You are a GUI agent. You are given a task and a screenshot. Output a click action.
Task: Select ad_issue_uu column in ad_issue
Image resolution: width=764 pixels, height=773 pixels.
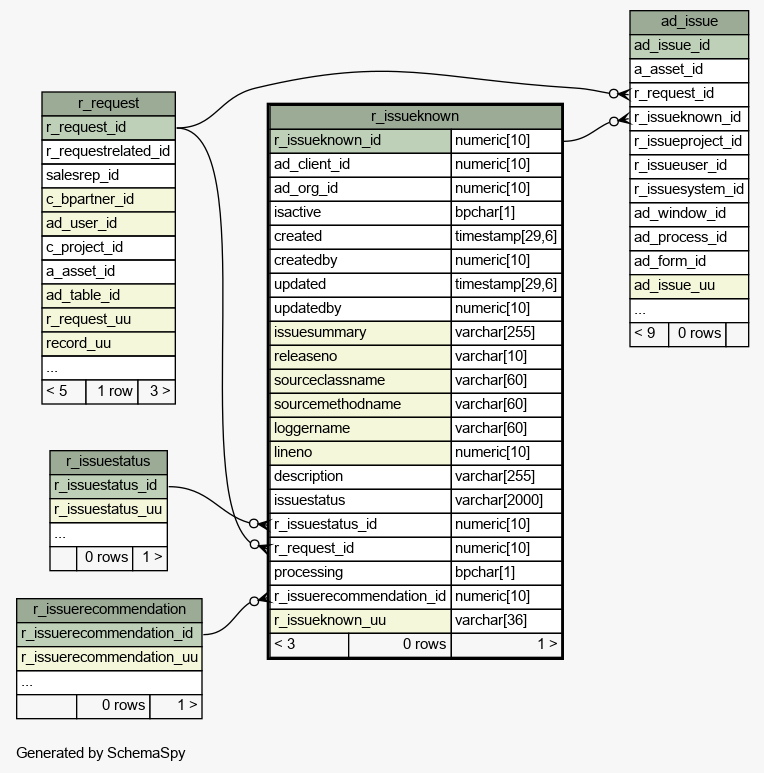click(x=689, y=286)
